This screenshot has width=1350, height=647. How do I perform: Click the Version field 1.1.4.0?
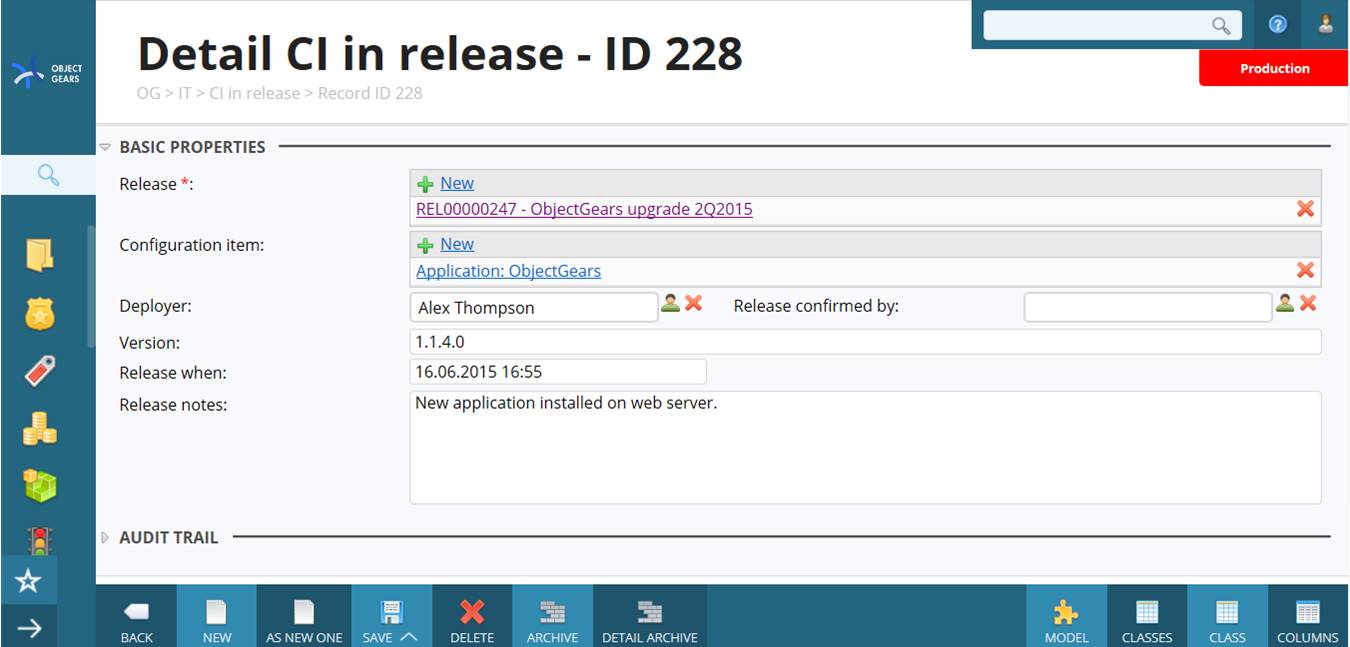click(x=865, y=342)
